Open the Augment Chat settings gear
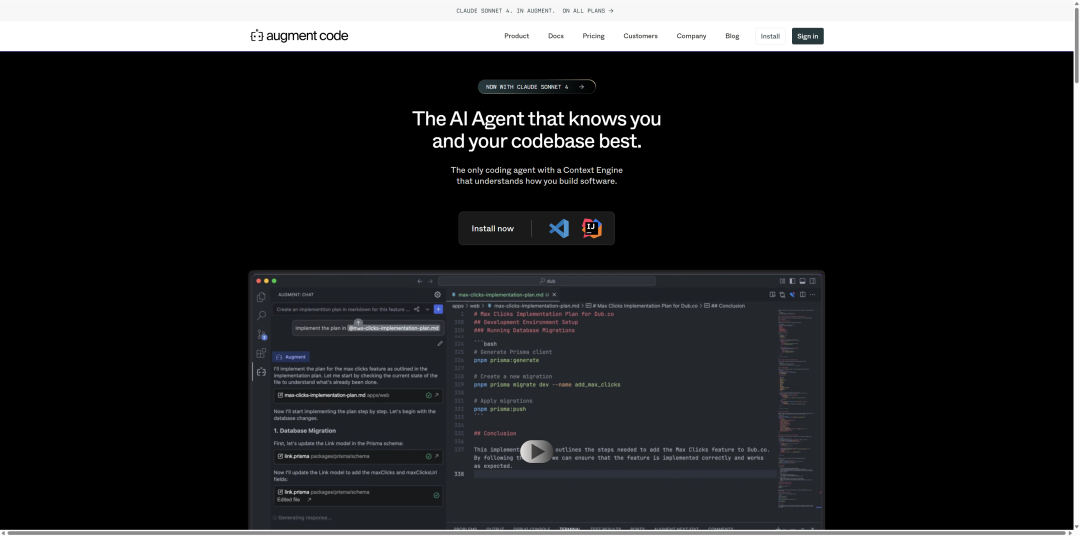The image size is (1080, 536). pyautogui.click(x=437, y=295)
